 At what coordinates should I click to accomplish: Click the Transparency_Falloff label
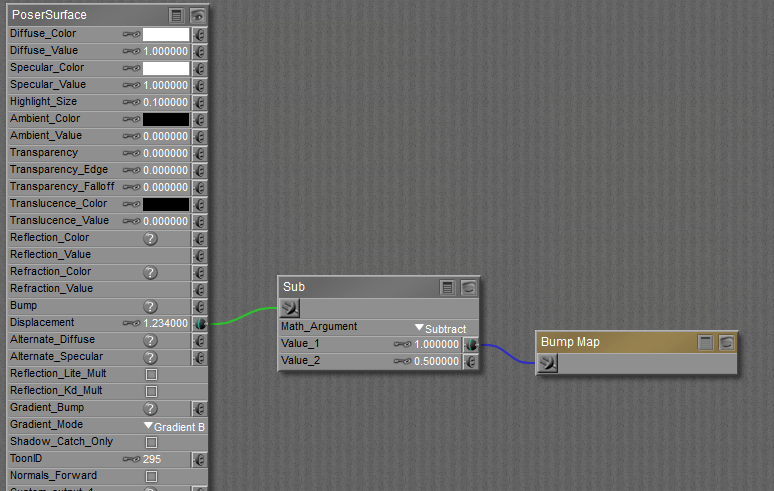coord(62,187)
